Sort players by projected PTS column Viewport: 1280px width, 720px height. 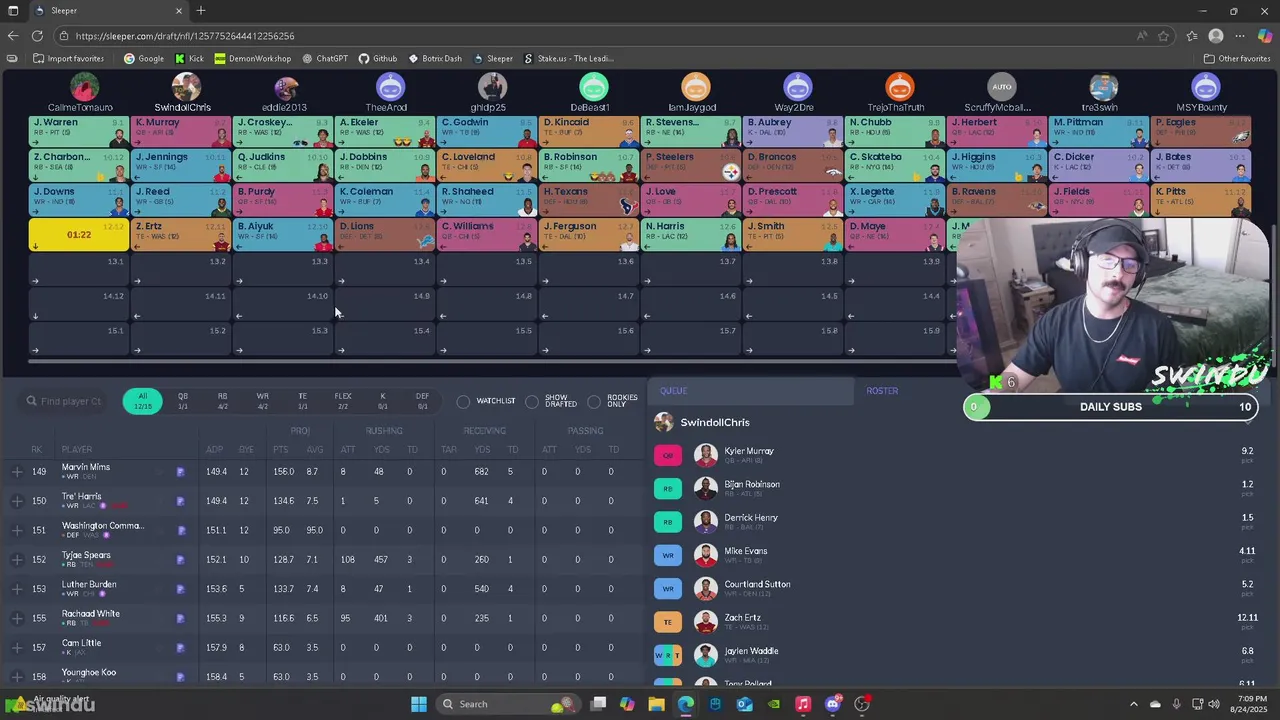point(280,450)
